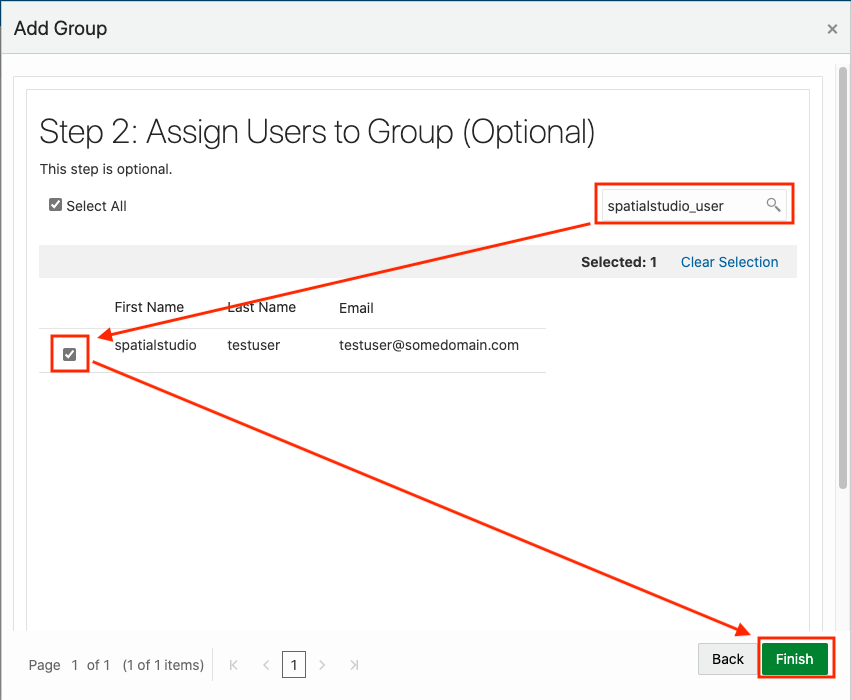Close the Add Group dialog
Screen dimensions: 851x700
832,29
